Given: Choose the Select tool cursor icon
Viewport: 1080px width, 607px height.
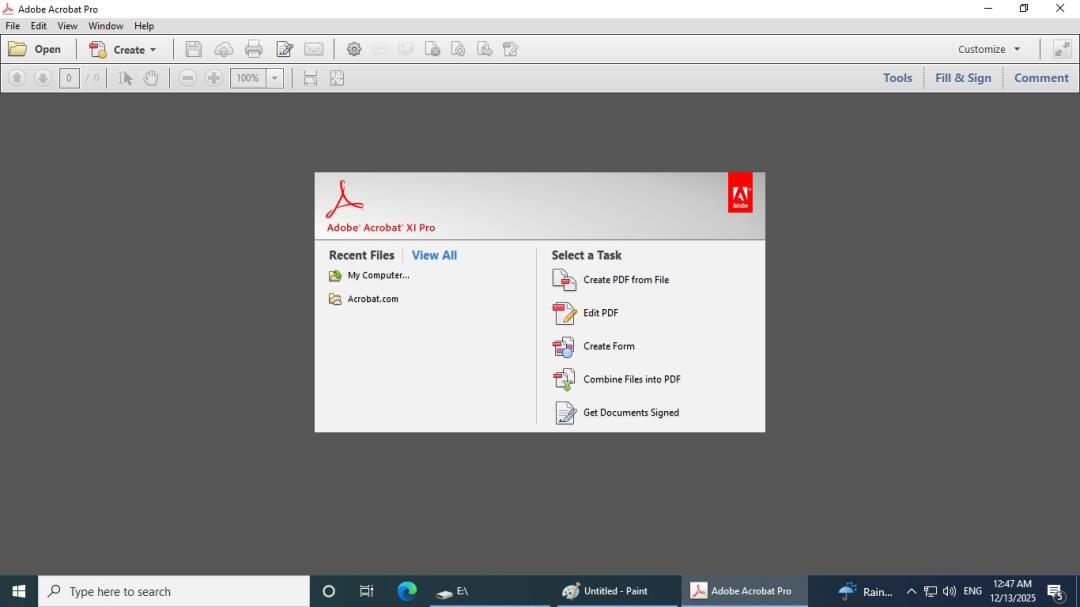Looking at the screenshot, I should 125,78.
